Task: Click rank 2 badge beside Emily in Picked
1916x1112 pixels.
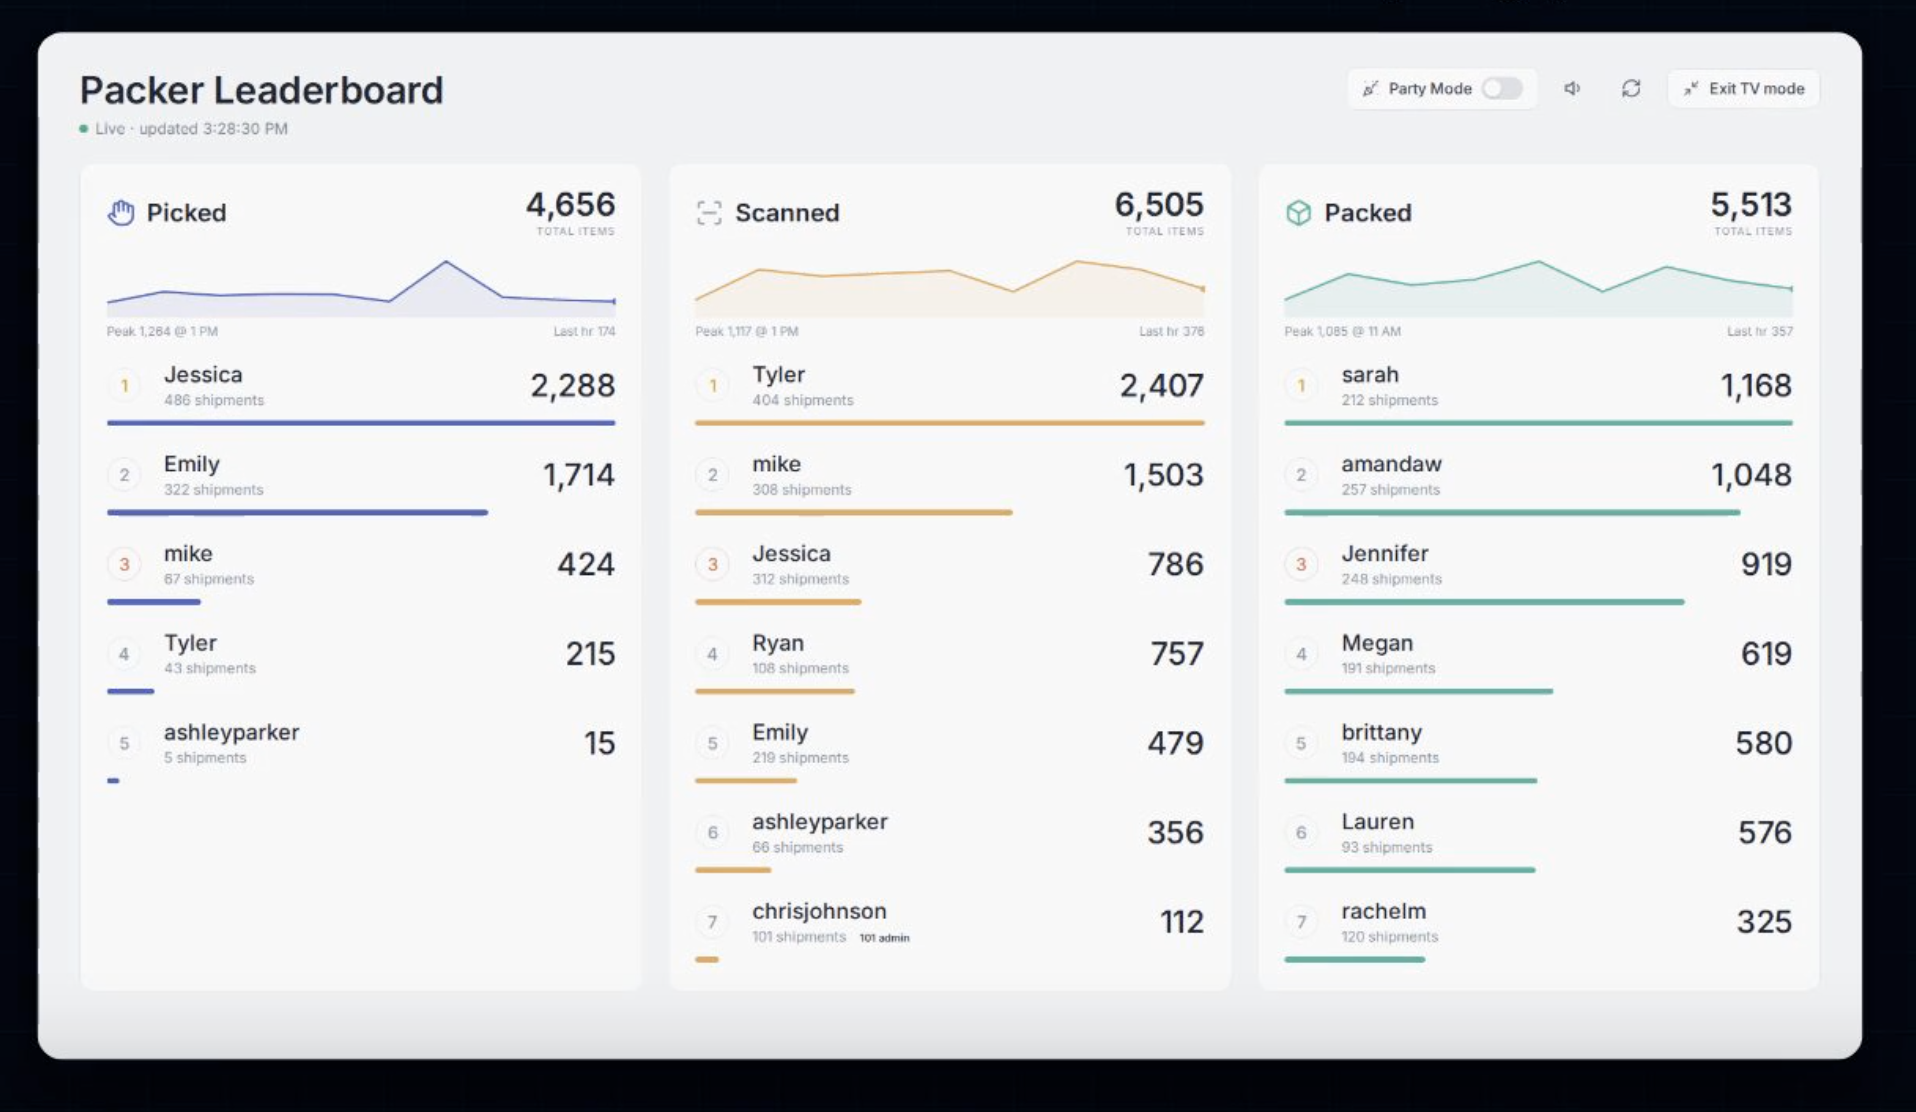Action: click(124, 475)
